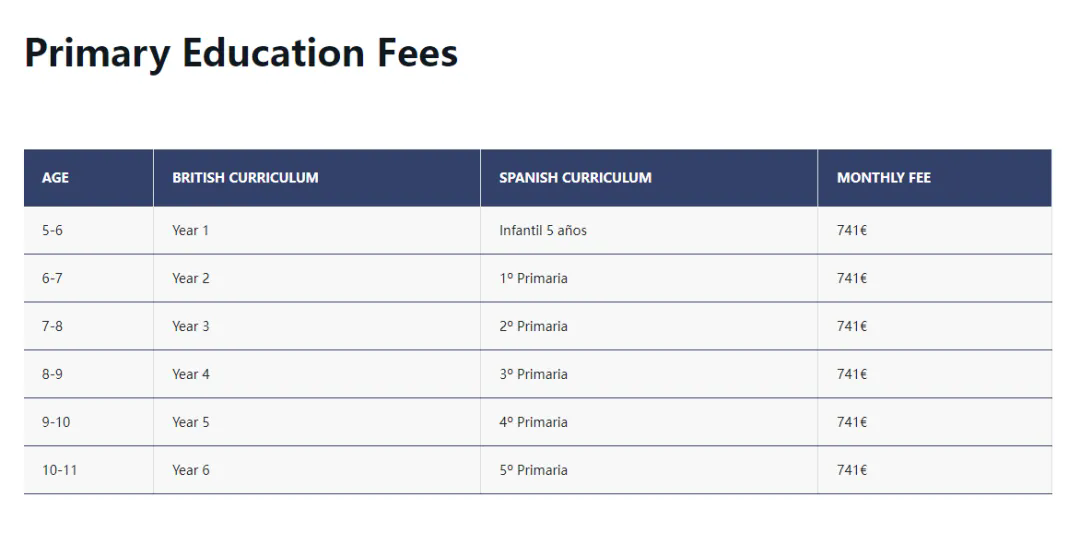Select the Year 6 cell
Image resolution: width=1080 pixels, height=533 pixels.
317,470
